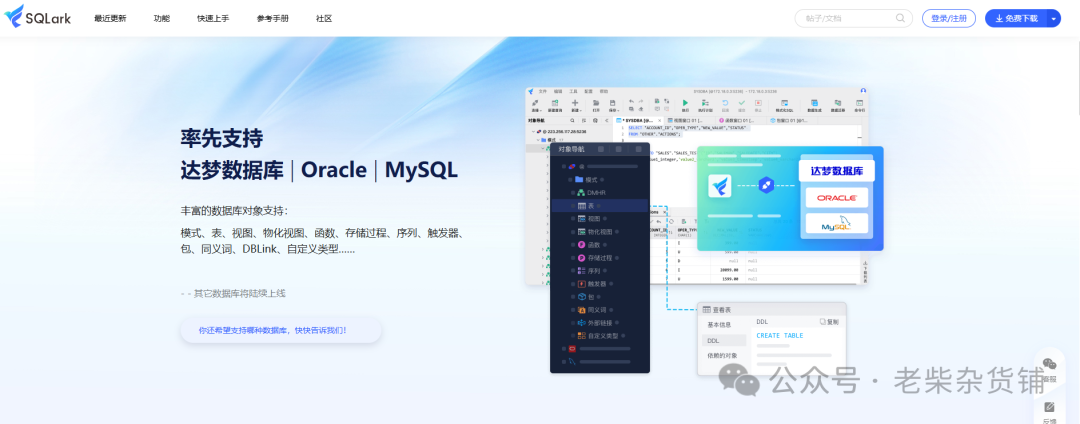Click the MySQL logo card
The height and width of the screenshot is (424, 1080).
click(x=837, y=223)
